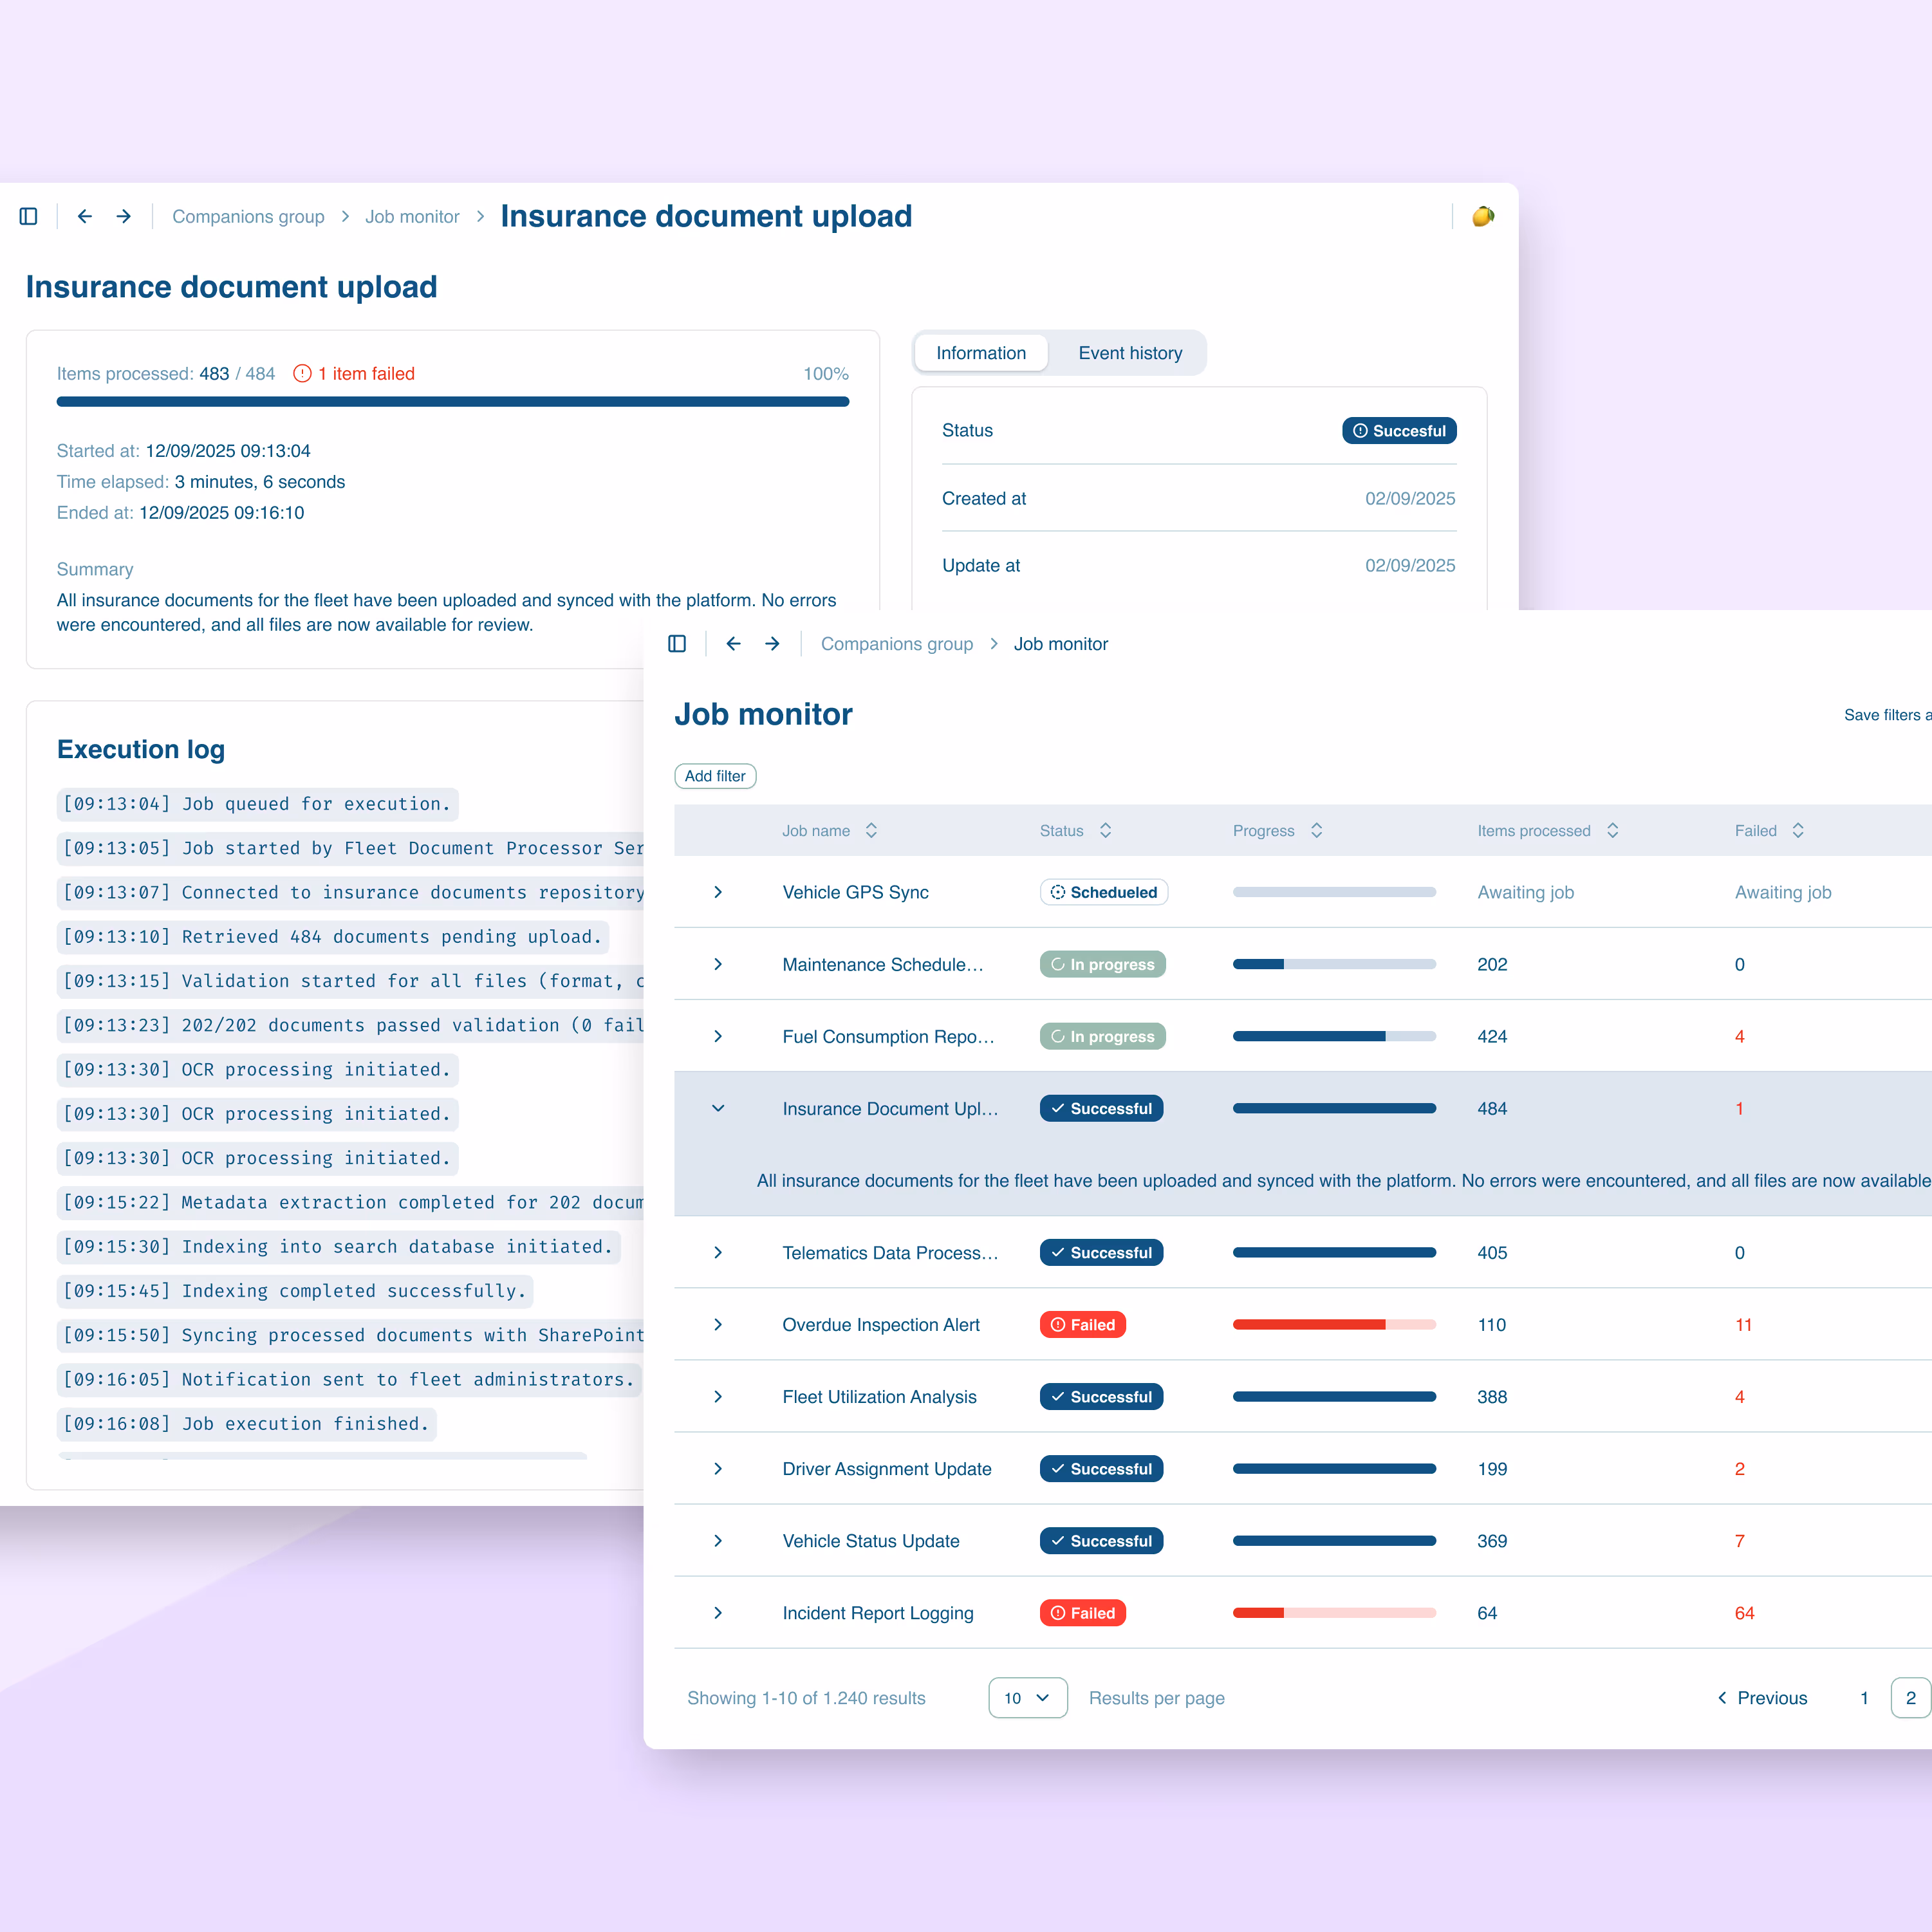Open the results per page dropdown
The width and height of the screenshot is (1932, 1932).
(1027, 1698)
